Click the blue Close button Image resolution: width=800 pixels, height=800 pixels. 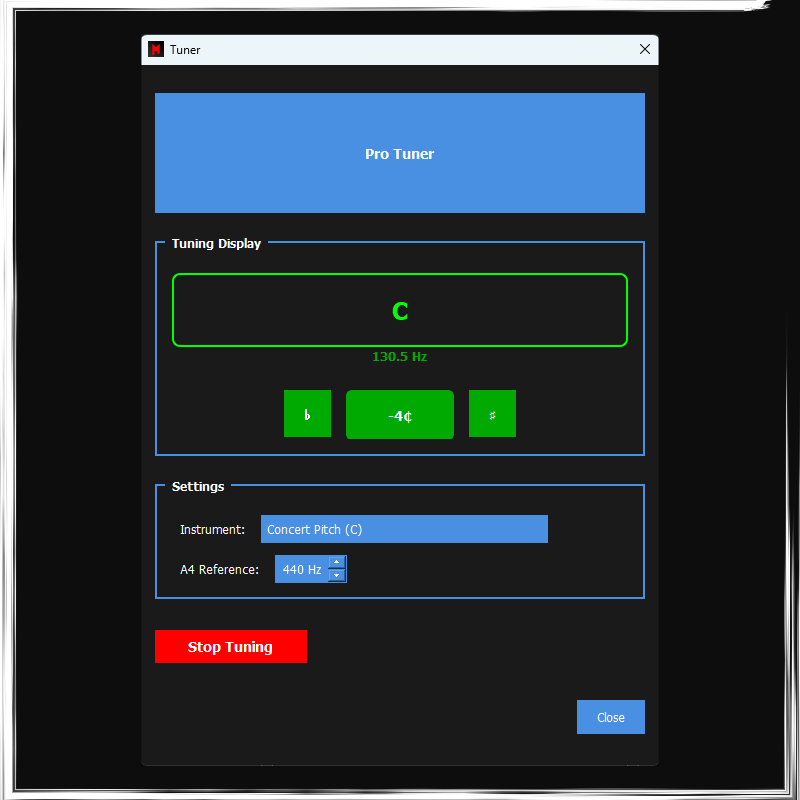tap(610, 717)
